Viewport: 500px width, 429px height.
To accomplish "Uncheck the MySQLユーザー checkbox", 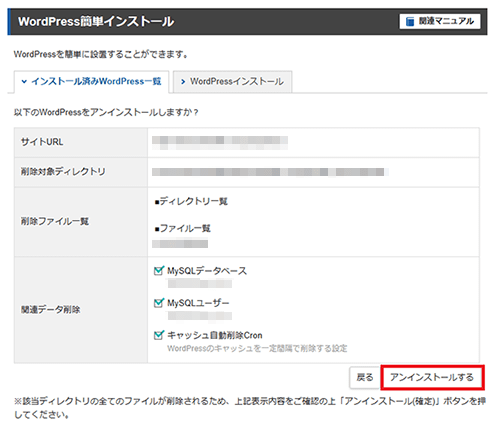I will coord(159,303).
